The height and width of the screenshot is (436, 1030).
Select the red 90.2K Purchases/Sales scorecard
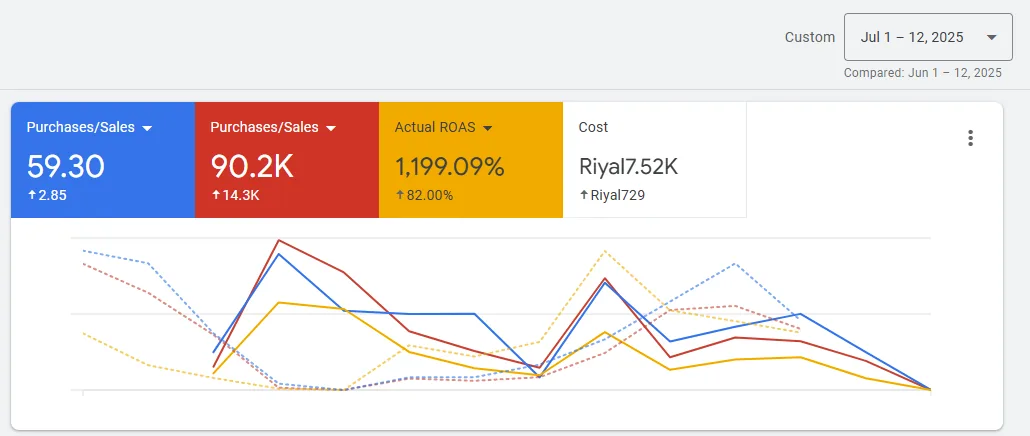tap(287, 160)
